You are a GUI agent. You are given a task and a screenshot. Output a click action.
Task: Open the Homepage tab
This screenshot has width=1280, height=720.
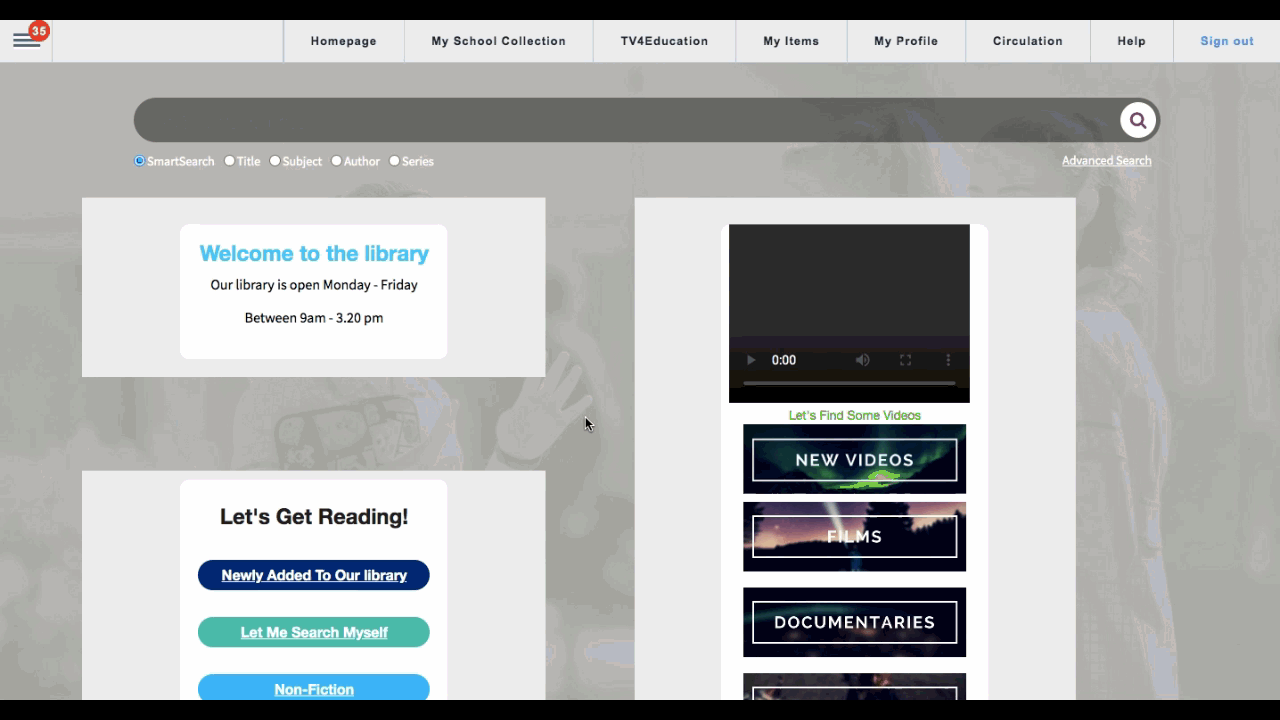[344, 41]
